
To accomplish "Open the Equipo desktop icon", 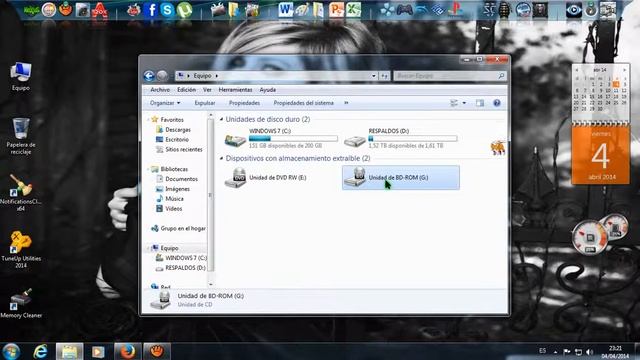I will coord(20,76).
